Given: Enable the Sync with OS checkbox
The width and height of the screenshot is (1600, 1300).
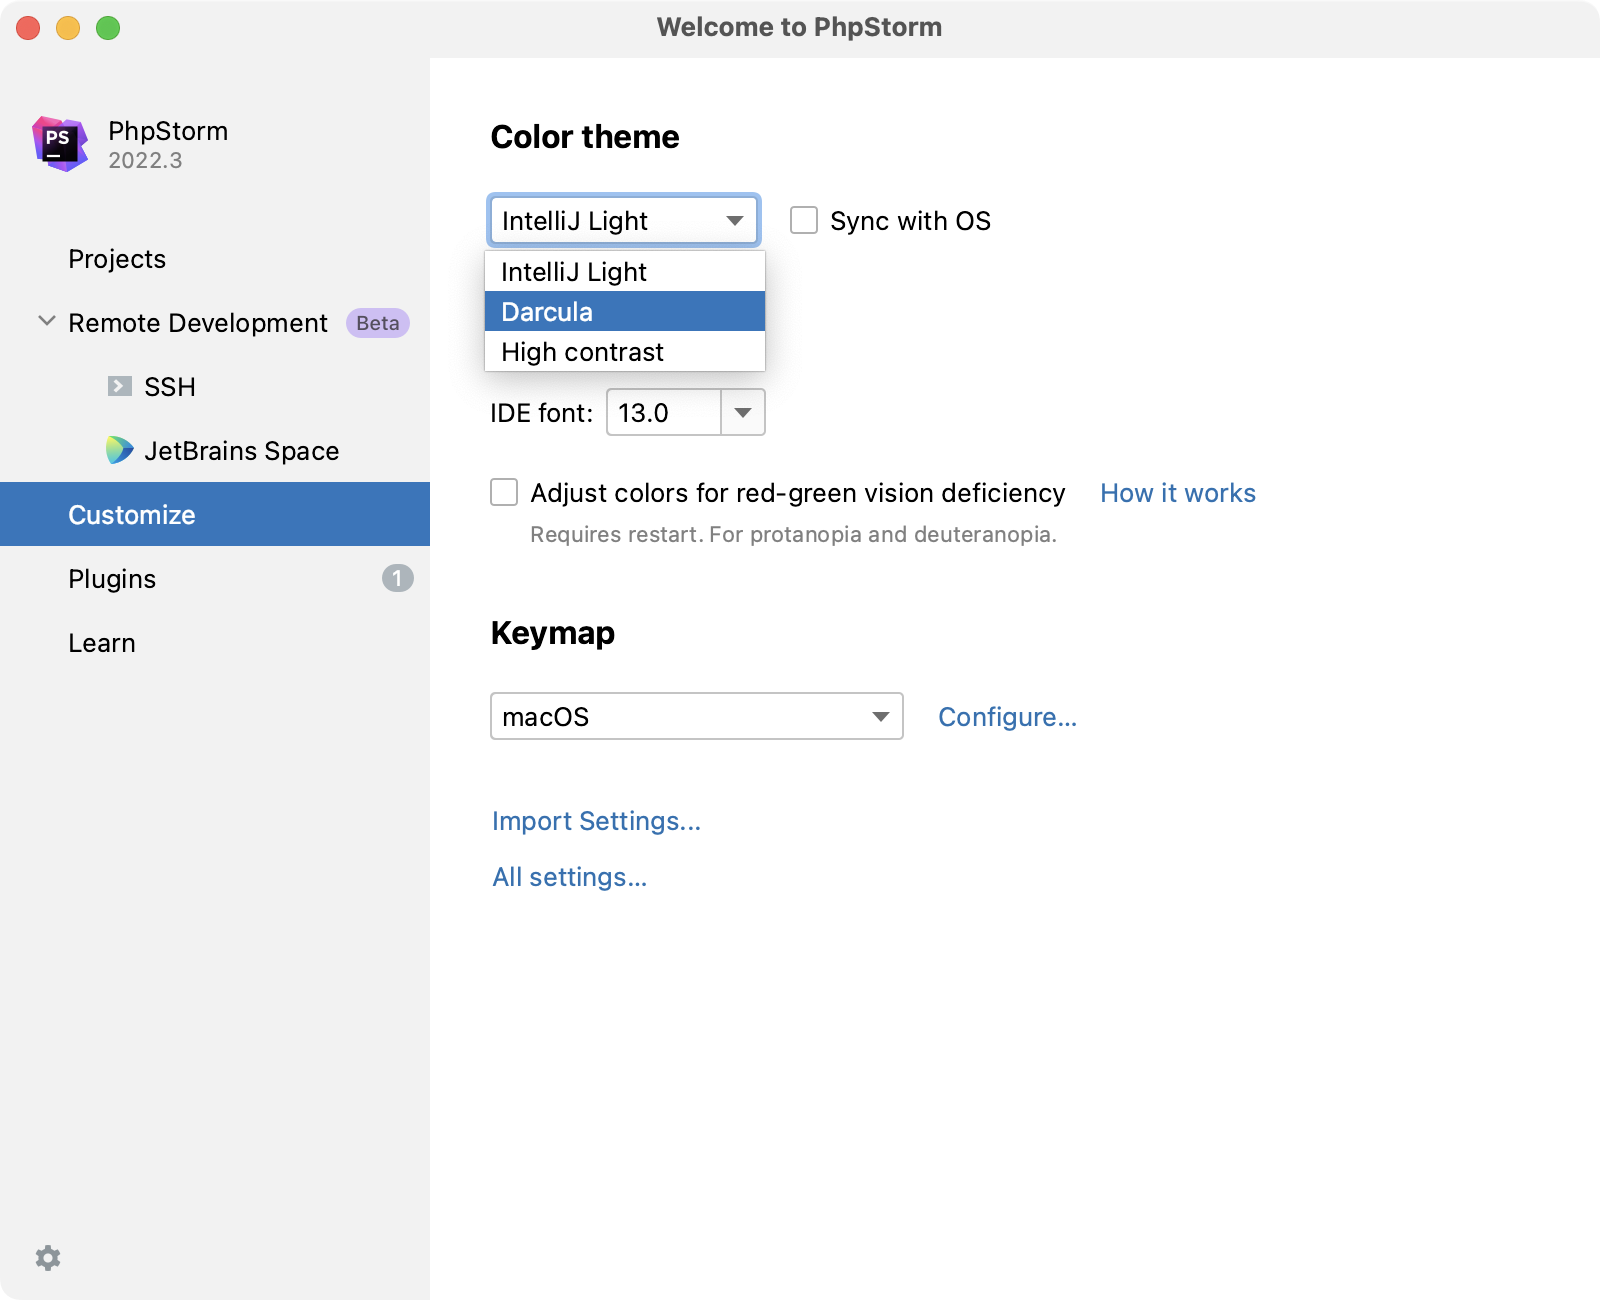Looking at the screenshot, I should pyautogui.click(x=804, y=220).
